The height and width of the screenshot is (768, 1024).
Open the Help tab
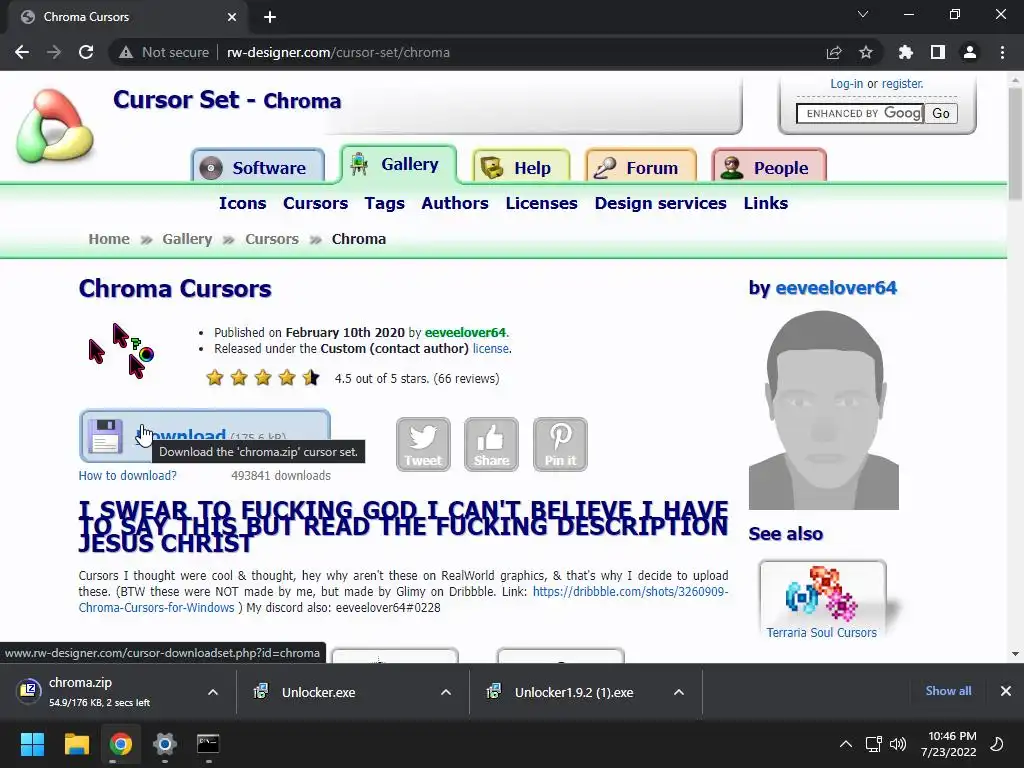[x=521, y=167]
